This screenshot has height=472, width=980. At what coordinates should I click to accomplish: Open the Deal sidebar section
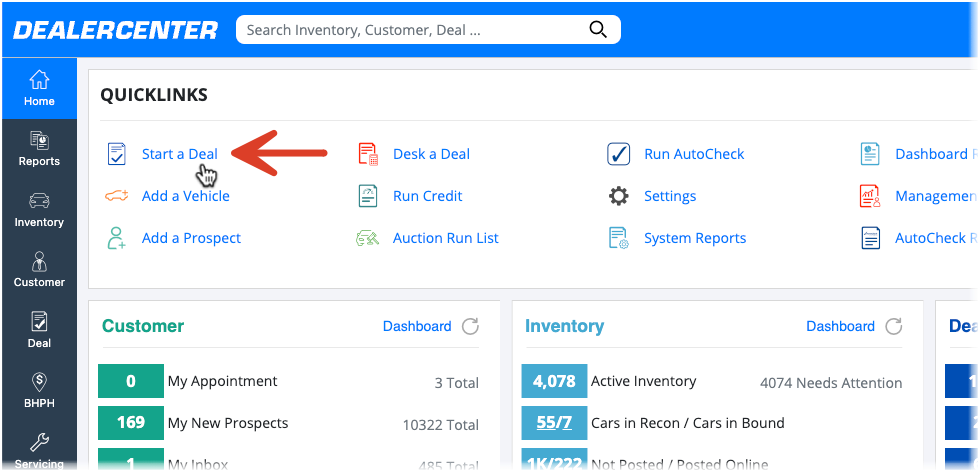(39, 331)
